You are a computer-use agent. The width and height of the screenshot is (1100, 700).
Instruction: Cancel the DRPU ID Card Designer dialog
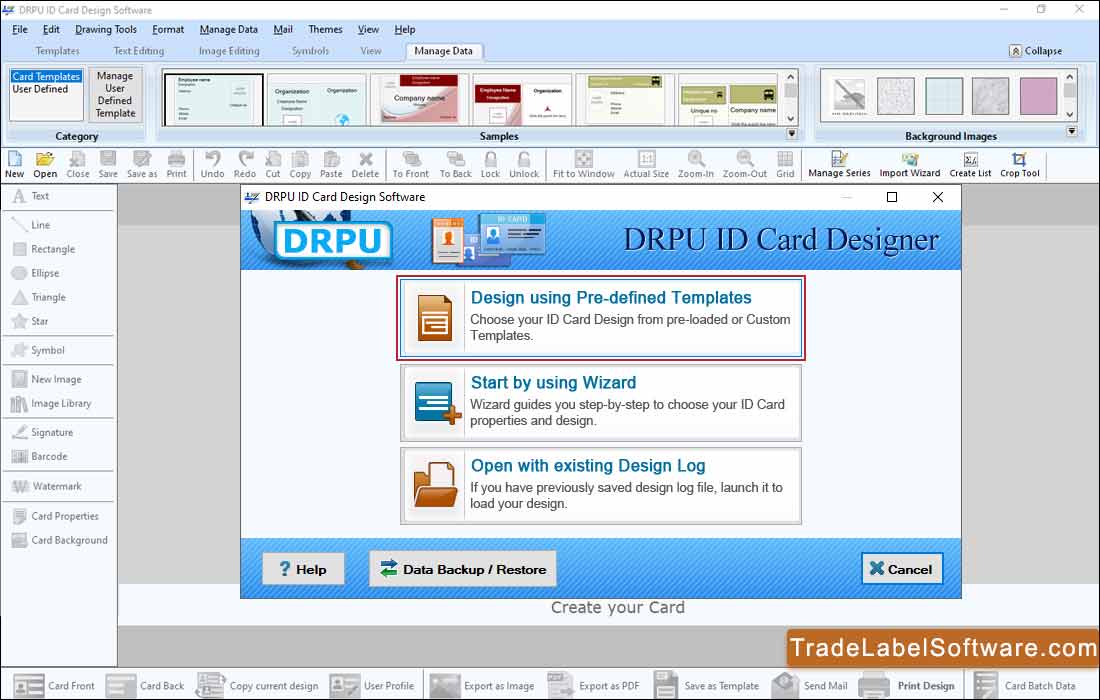click(x=901, y=569)
